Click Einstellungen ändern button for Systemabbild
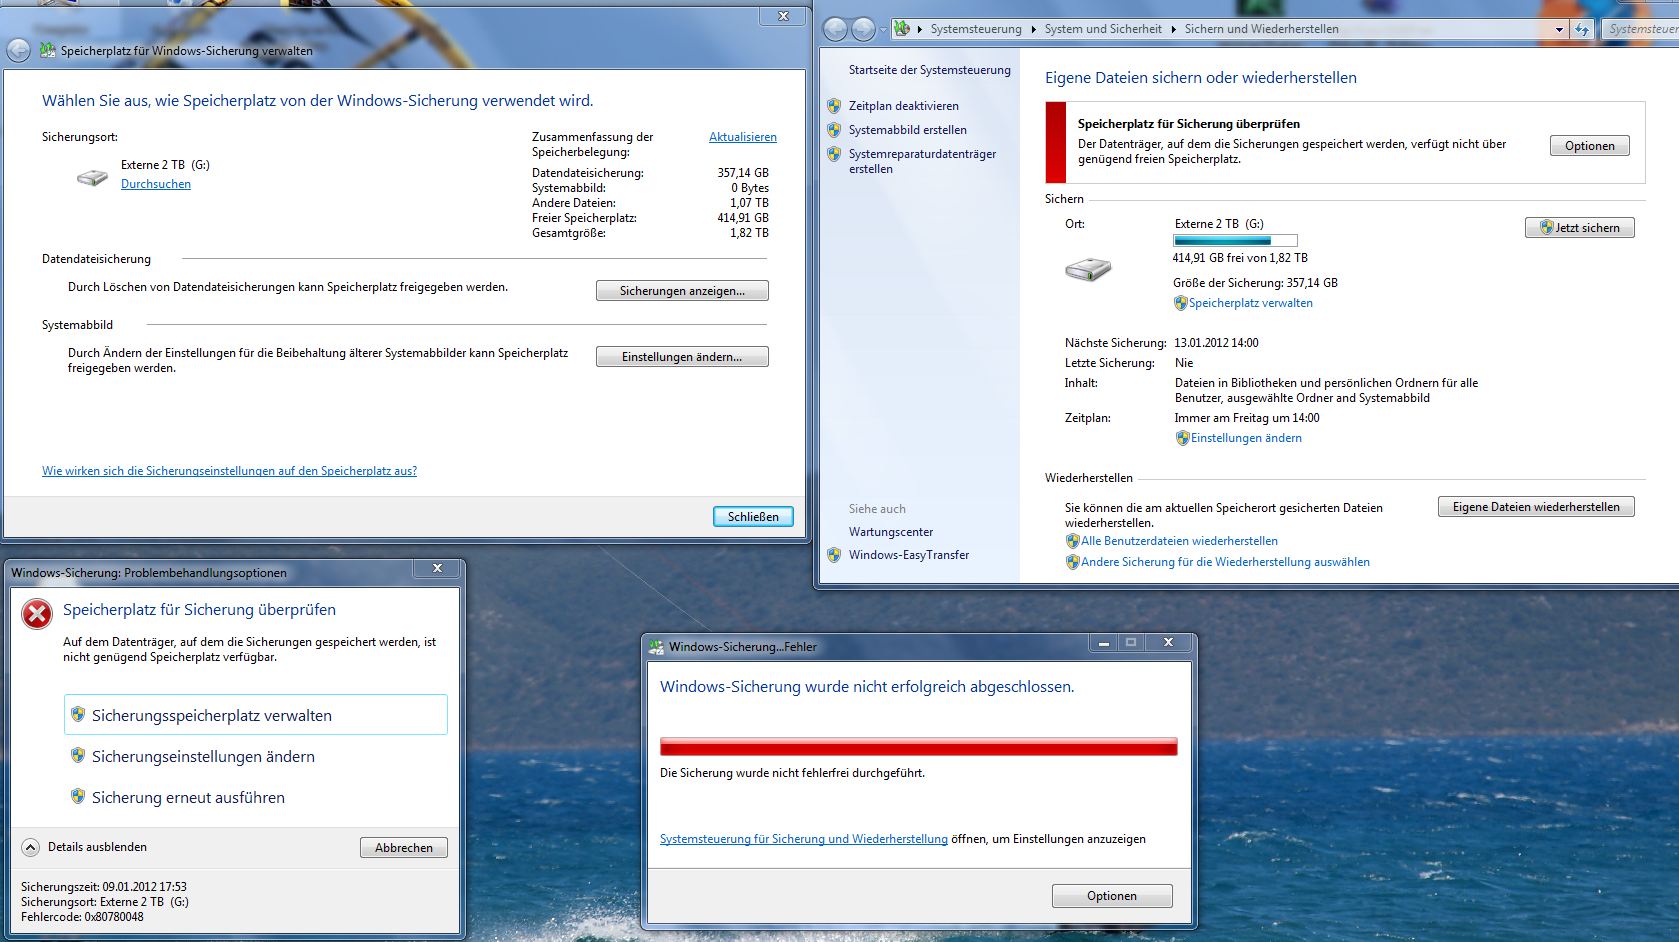This screenshot has height=942, width=1679. point(682,357)
